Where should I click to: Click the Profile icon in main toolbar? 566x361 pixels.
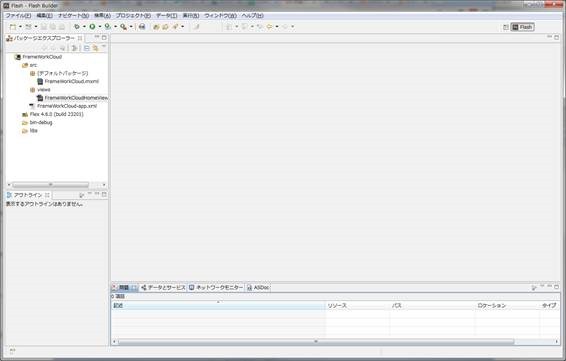108,27
